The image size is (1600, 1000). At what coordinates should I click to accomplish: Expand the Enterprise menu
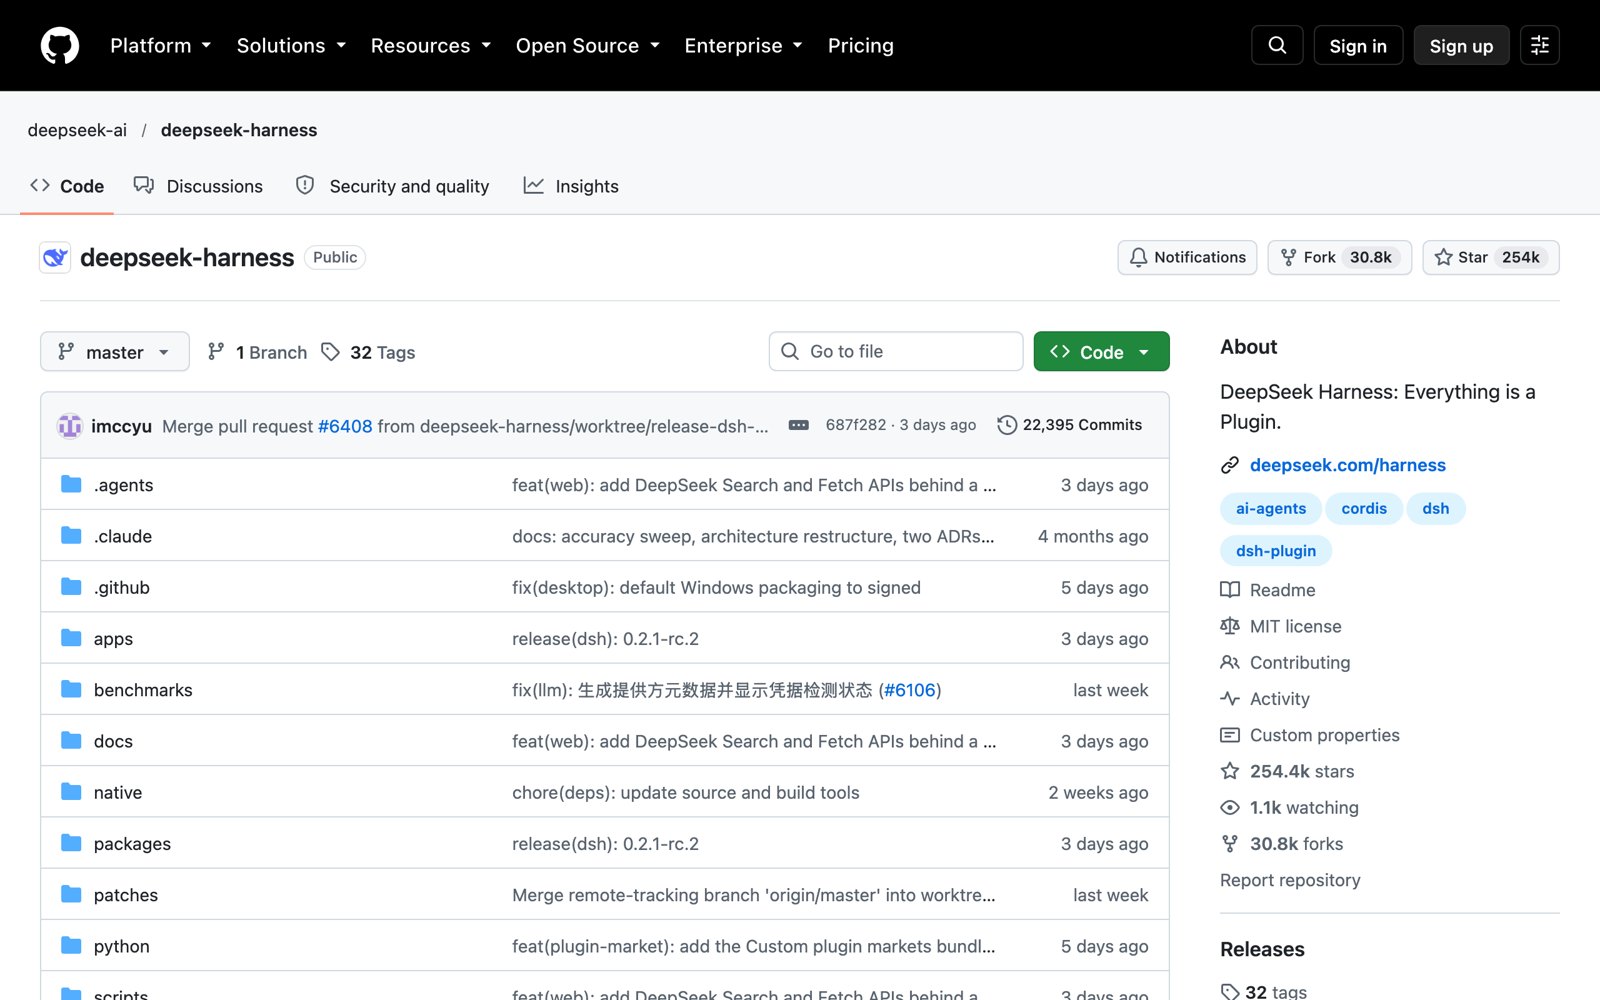click(743, 45)
